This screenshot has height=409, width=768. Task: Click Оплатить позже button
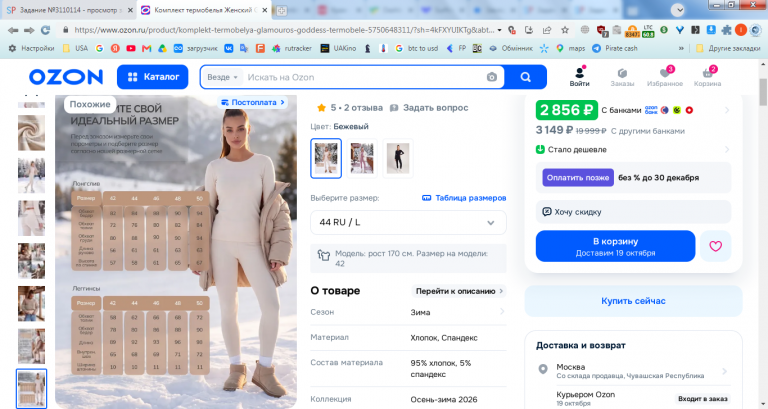577,177
